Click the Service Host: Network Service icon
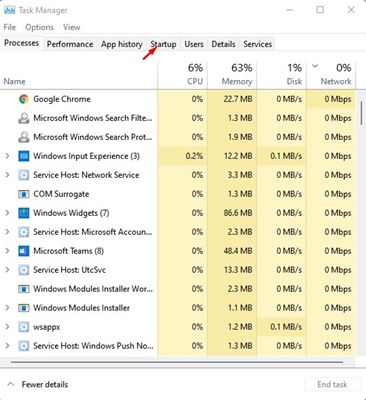The image size is (366, 400). click(x=24, y=175)
